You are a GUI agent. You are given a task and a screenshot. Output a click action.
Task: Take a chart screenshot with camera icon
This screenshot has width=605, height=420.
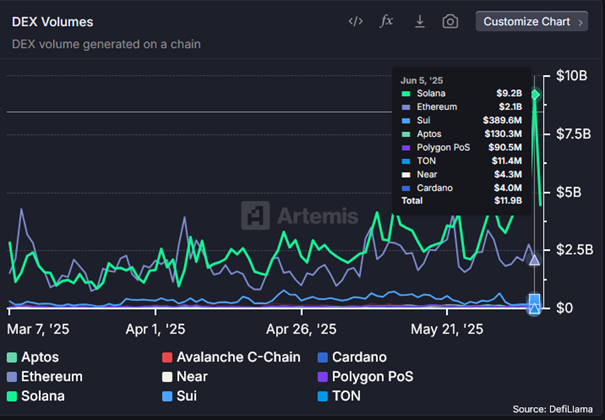[450, 22]
